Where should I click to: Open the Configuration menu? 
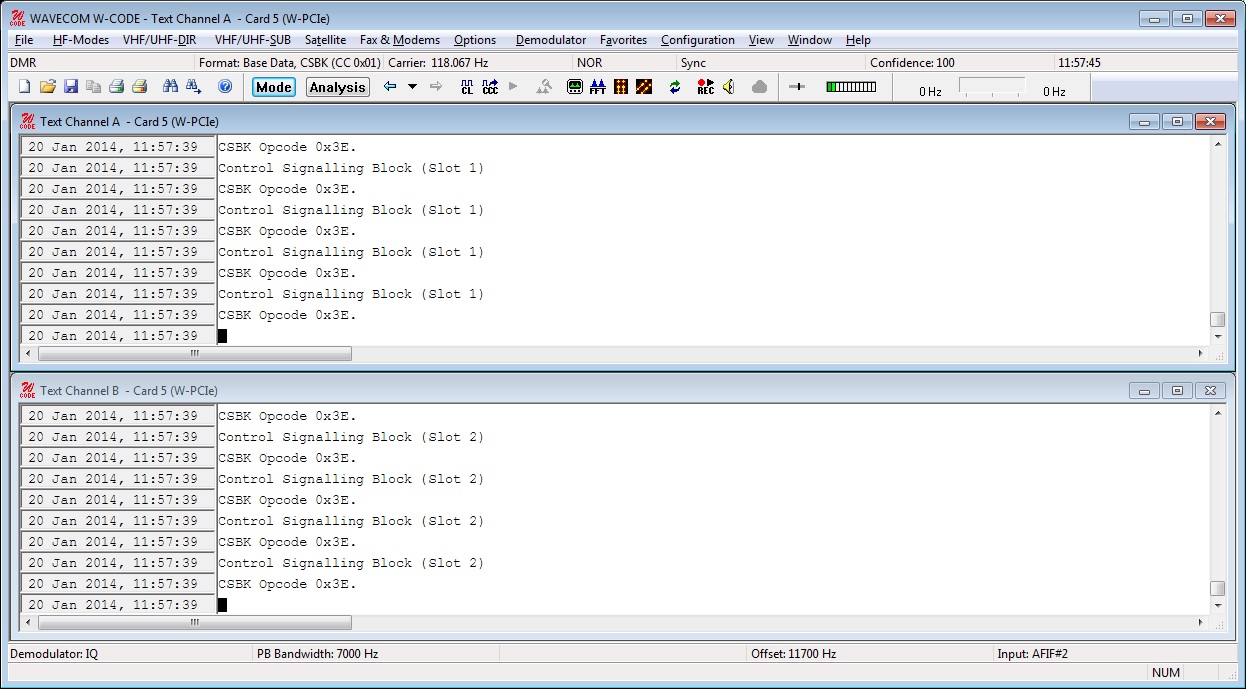[698, 40]
